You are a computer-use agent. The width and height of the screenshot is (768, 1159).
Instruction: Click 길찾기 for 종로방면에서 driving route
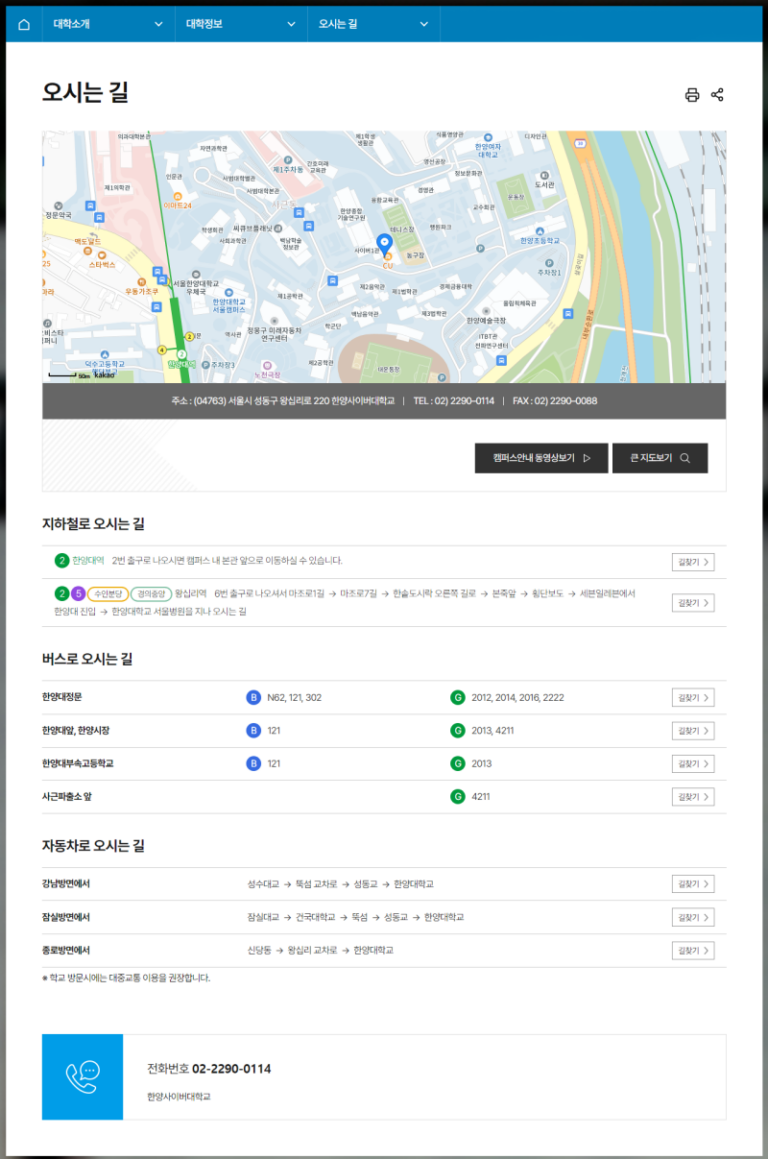click(x=693, y=950)
